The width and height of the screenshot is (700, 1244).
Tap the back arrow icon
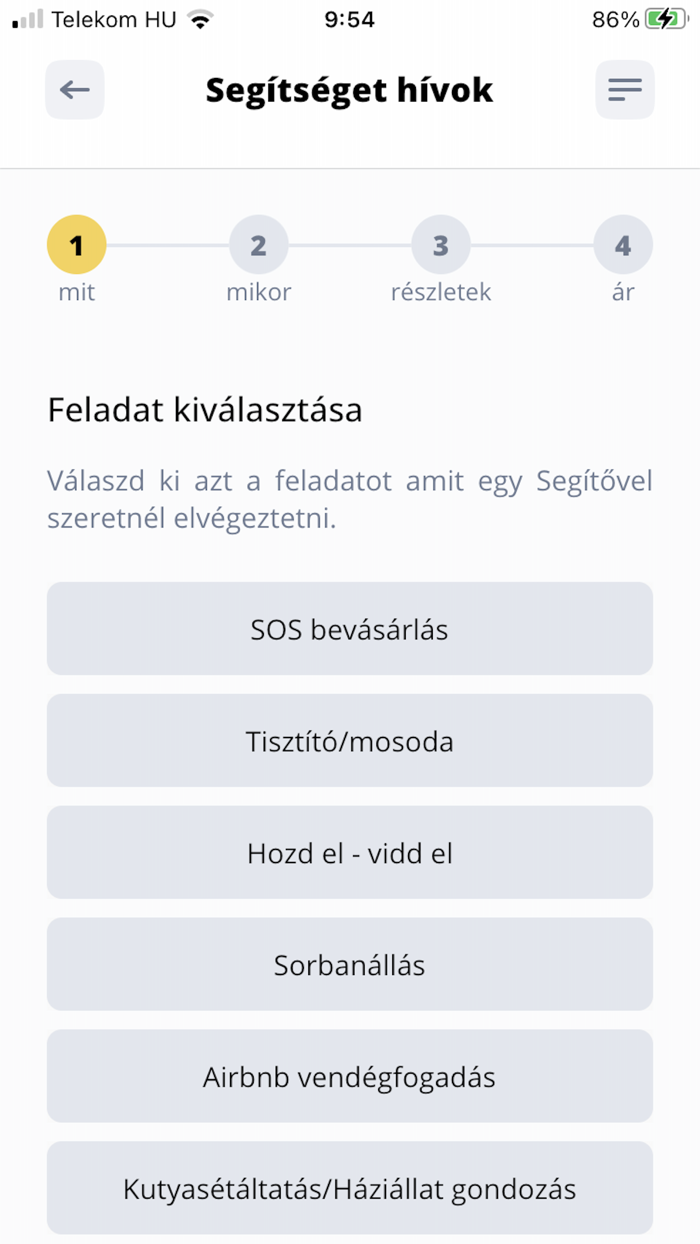click(74, 90)
